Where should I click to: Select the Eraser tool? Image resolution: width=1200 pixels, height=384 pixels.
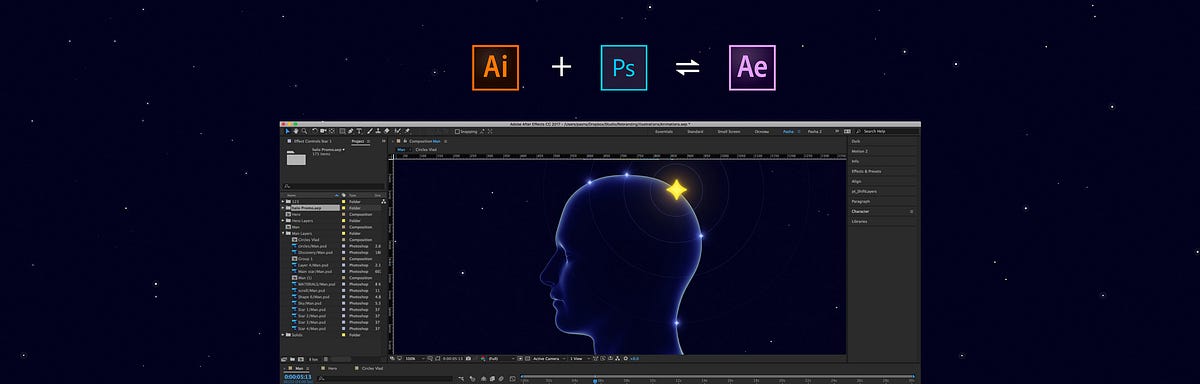(x=387, y=131)
